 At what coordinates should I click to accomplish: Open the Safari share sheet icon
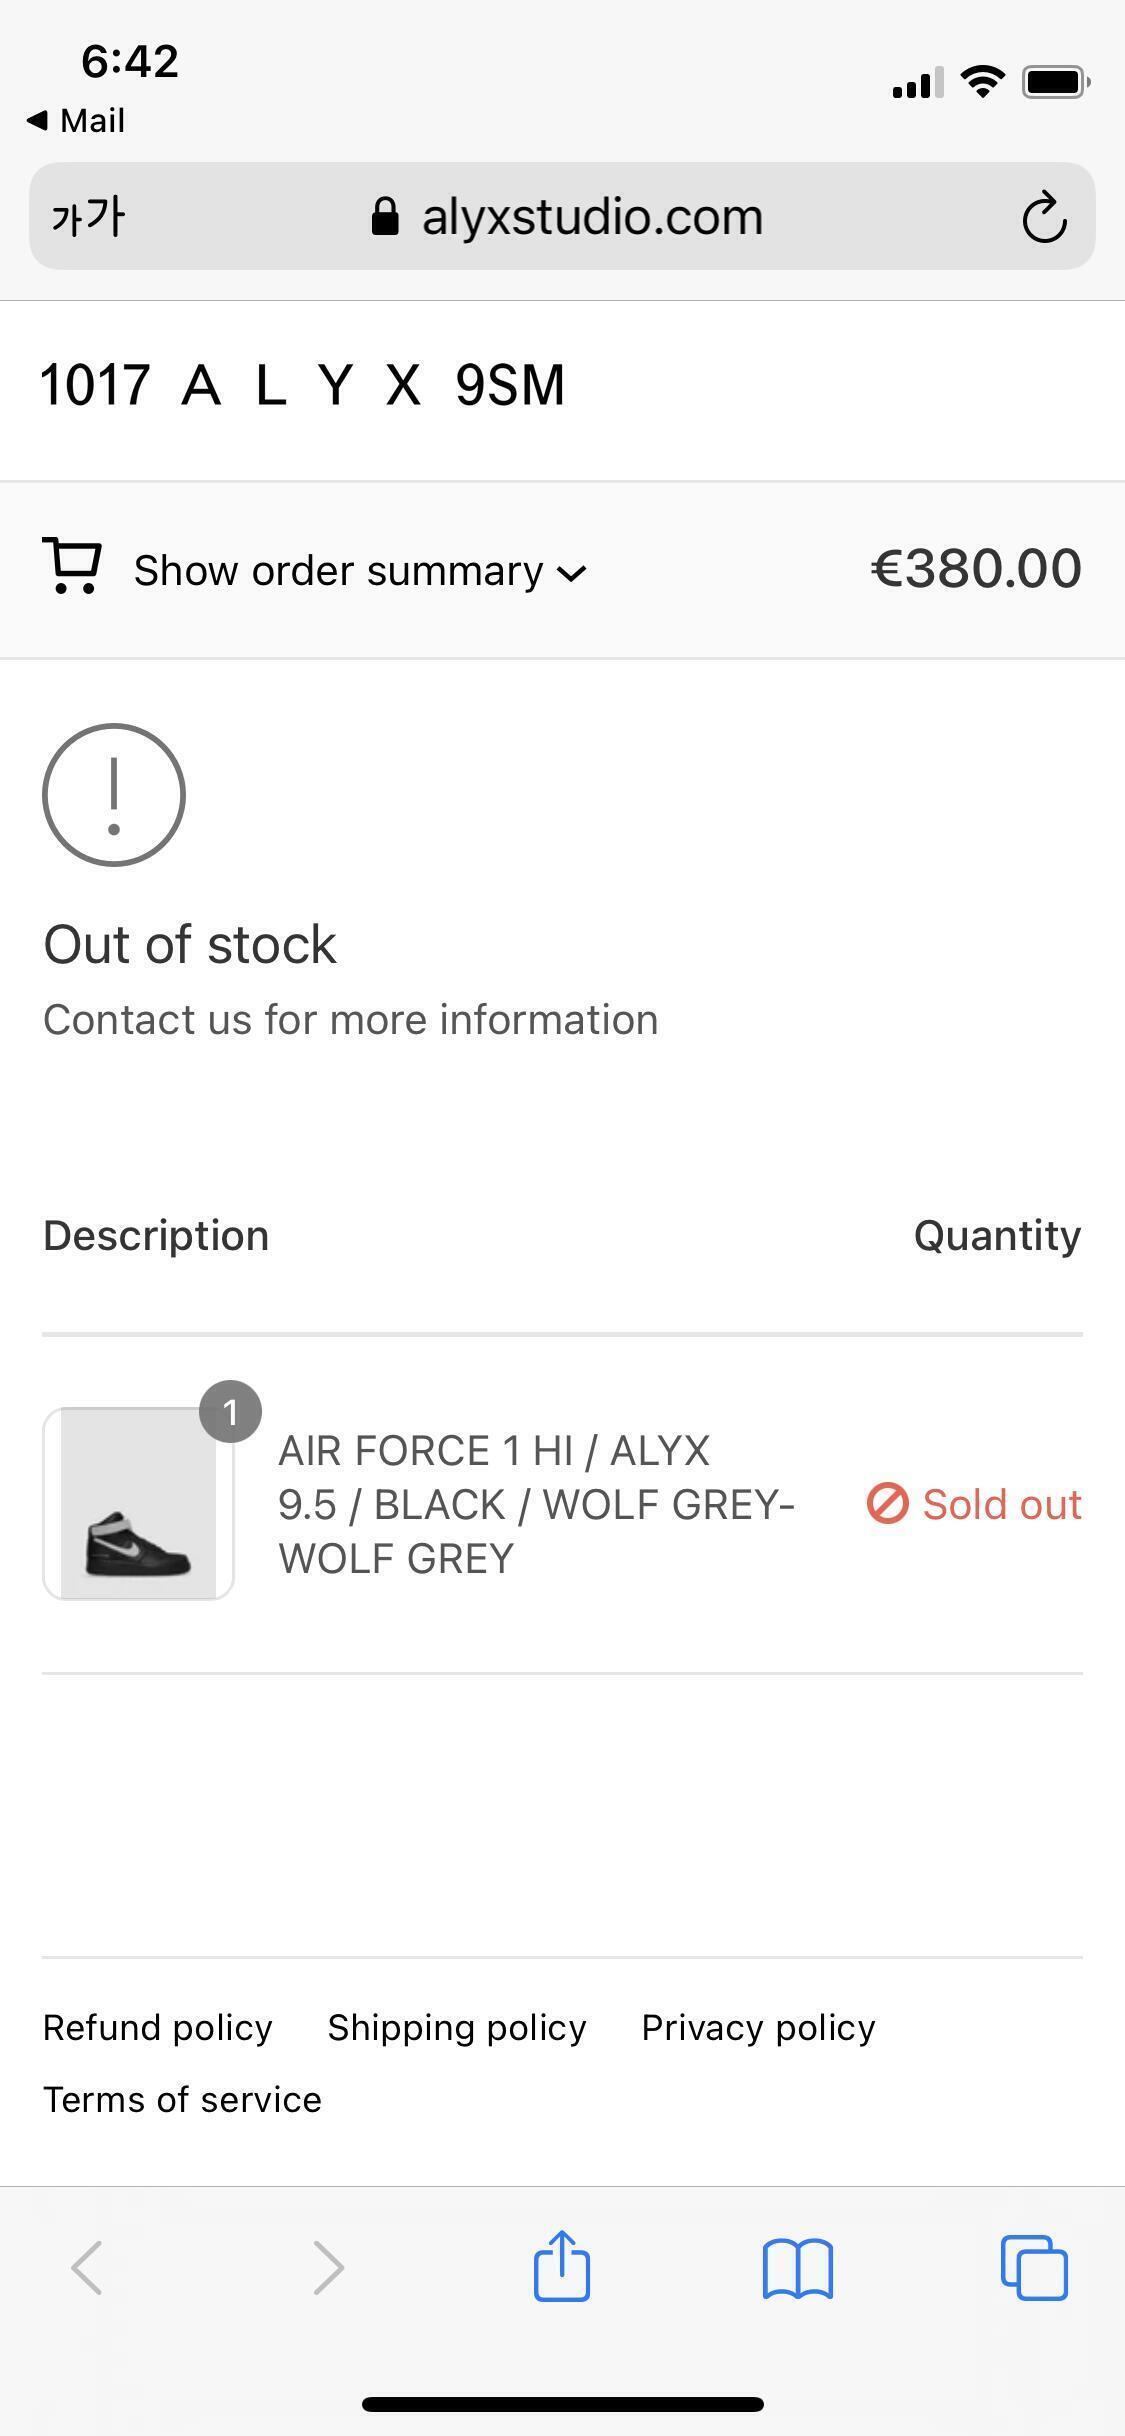(562, 2266)
